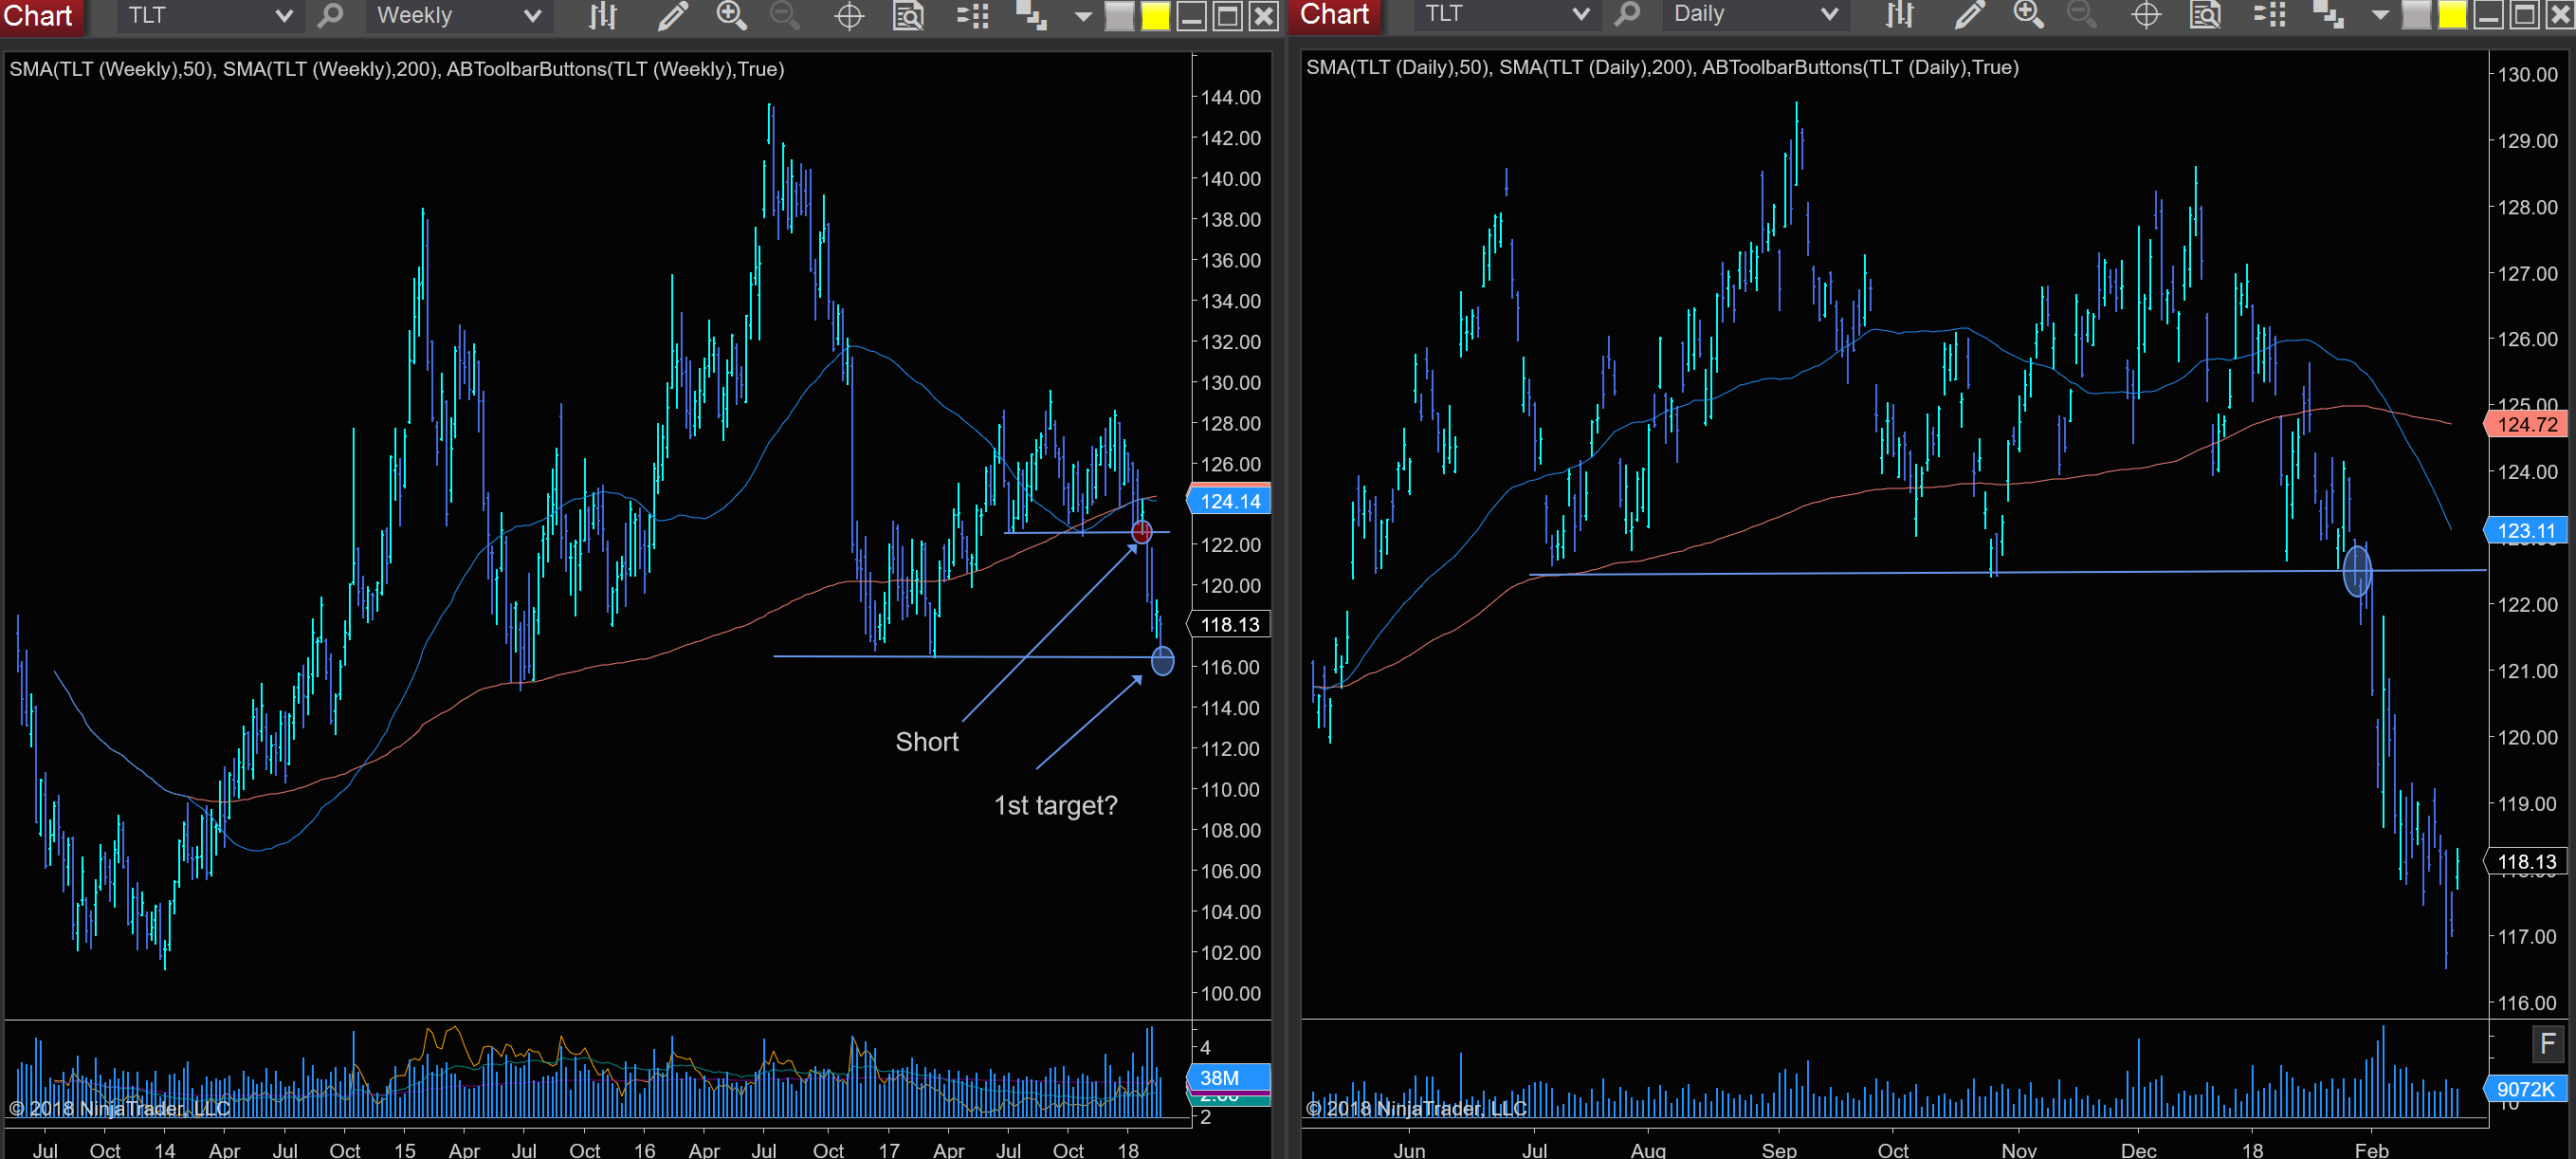Click the 124.72 price marker on Daily axis
Viewport: 2576px width, 1159px height.
point(2526,425)
